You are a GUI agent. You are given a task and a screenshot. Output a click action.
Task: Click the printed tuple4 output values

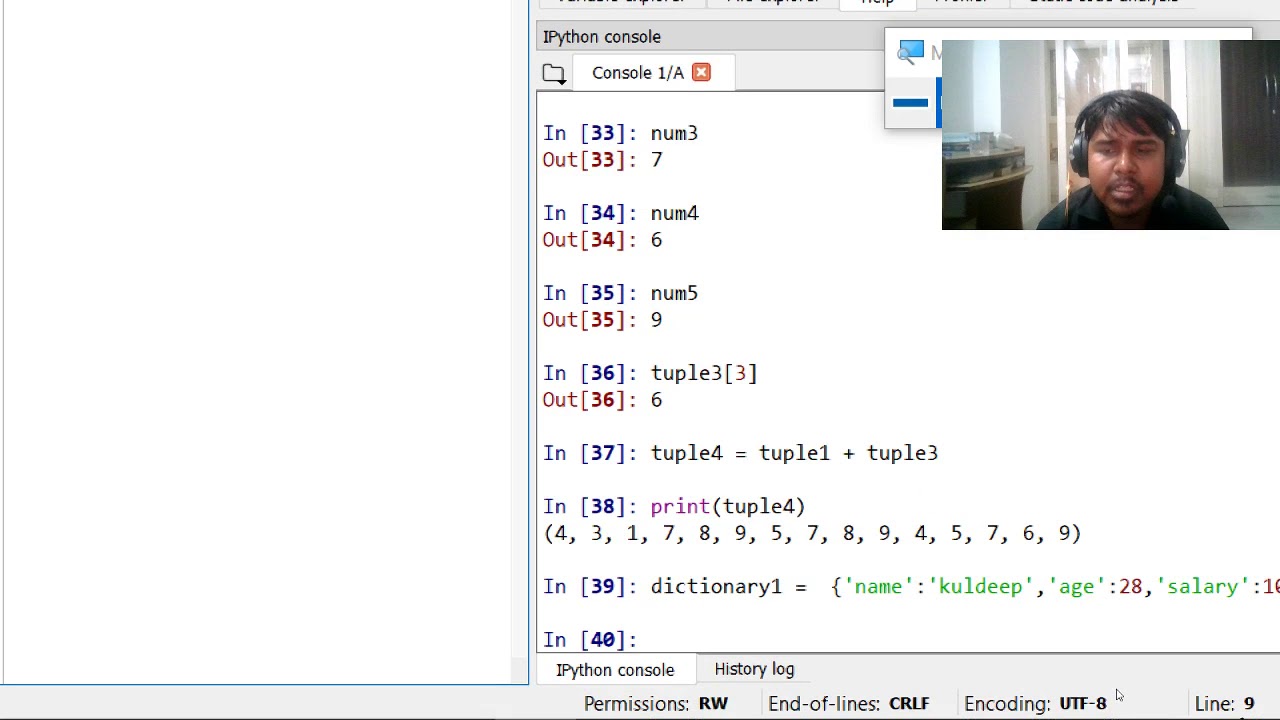pos(812,533)
